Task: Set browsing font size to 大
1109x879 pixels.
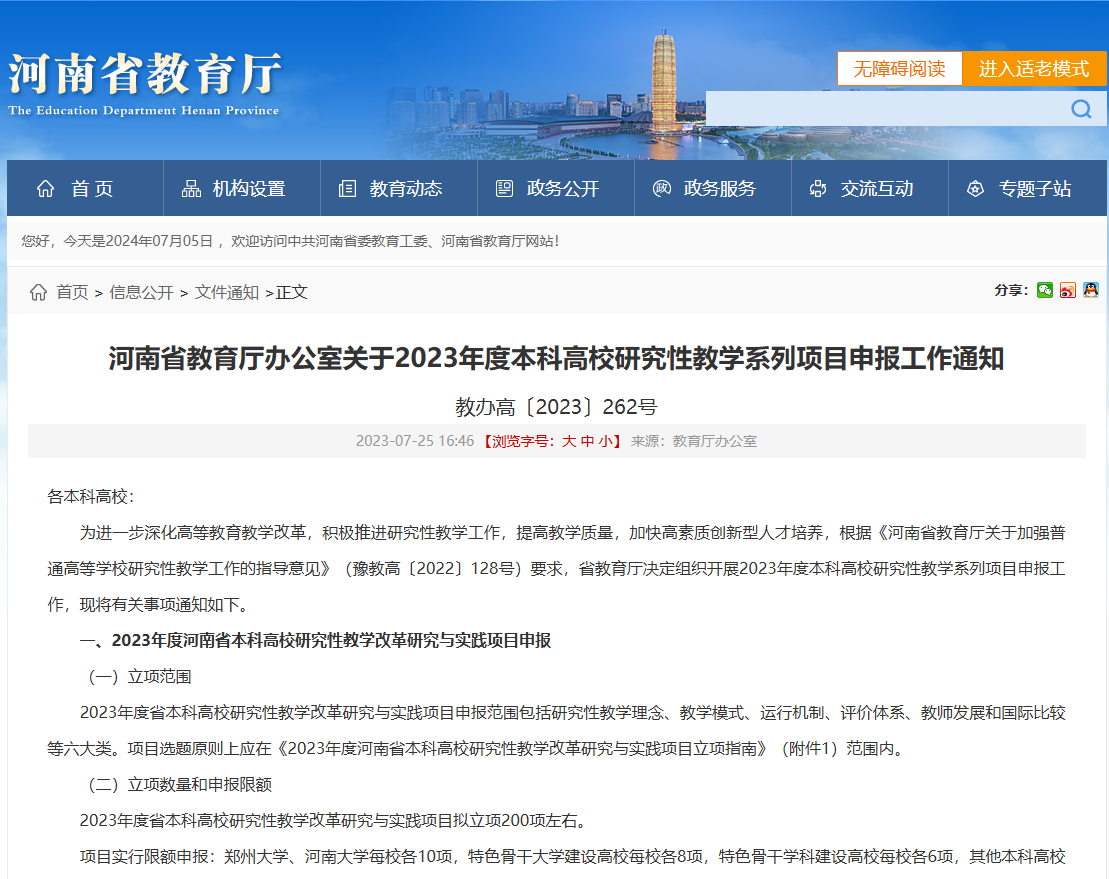Action: click(569, 441)
